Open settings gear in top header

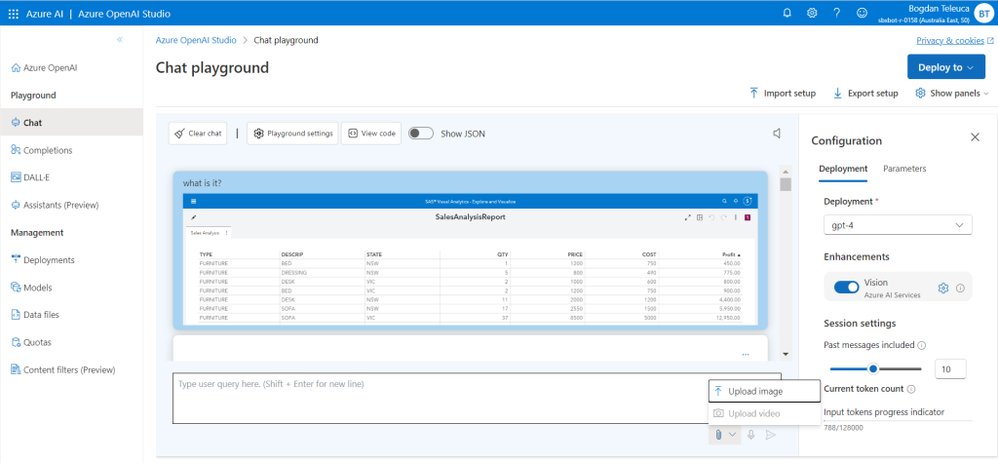click(812, 13)
